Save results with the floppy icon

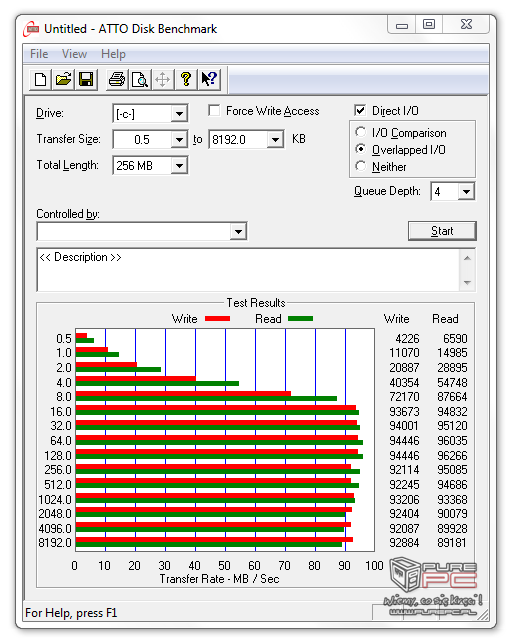pos(86,79)
